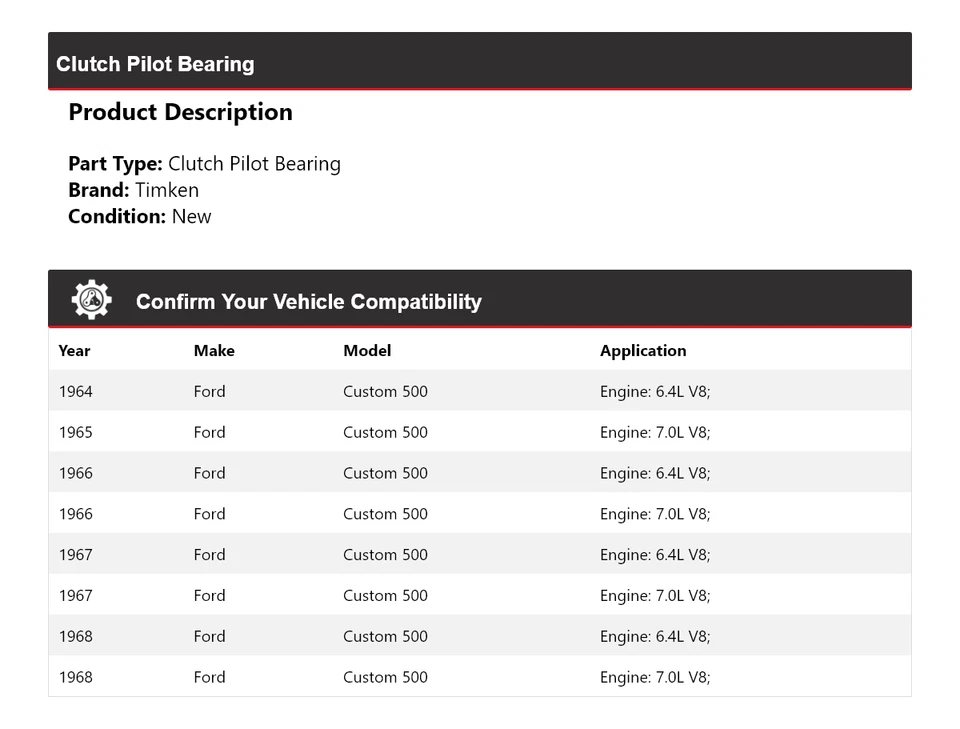Click Engine 6.4L V8 in the 1968 row

(655, 636)
